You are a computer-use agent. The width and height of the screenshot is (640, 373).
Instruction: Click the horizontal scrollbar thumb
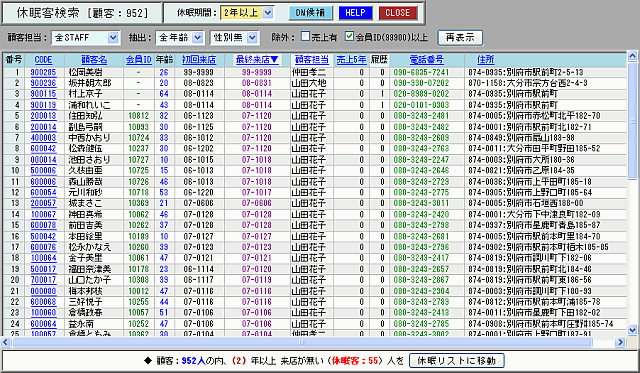coord(302,342)
